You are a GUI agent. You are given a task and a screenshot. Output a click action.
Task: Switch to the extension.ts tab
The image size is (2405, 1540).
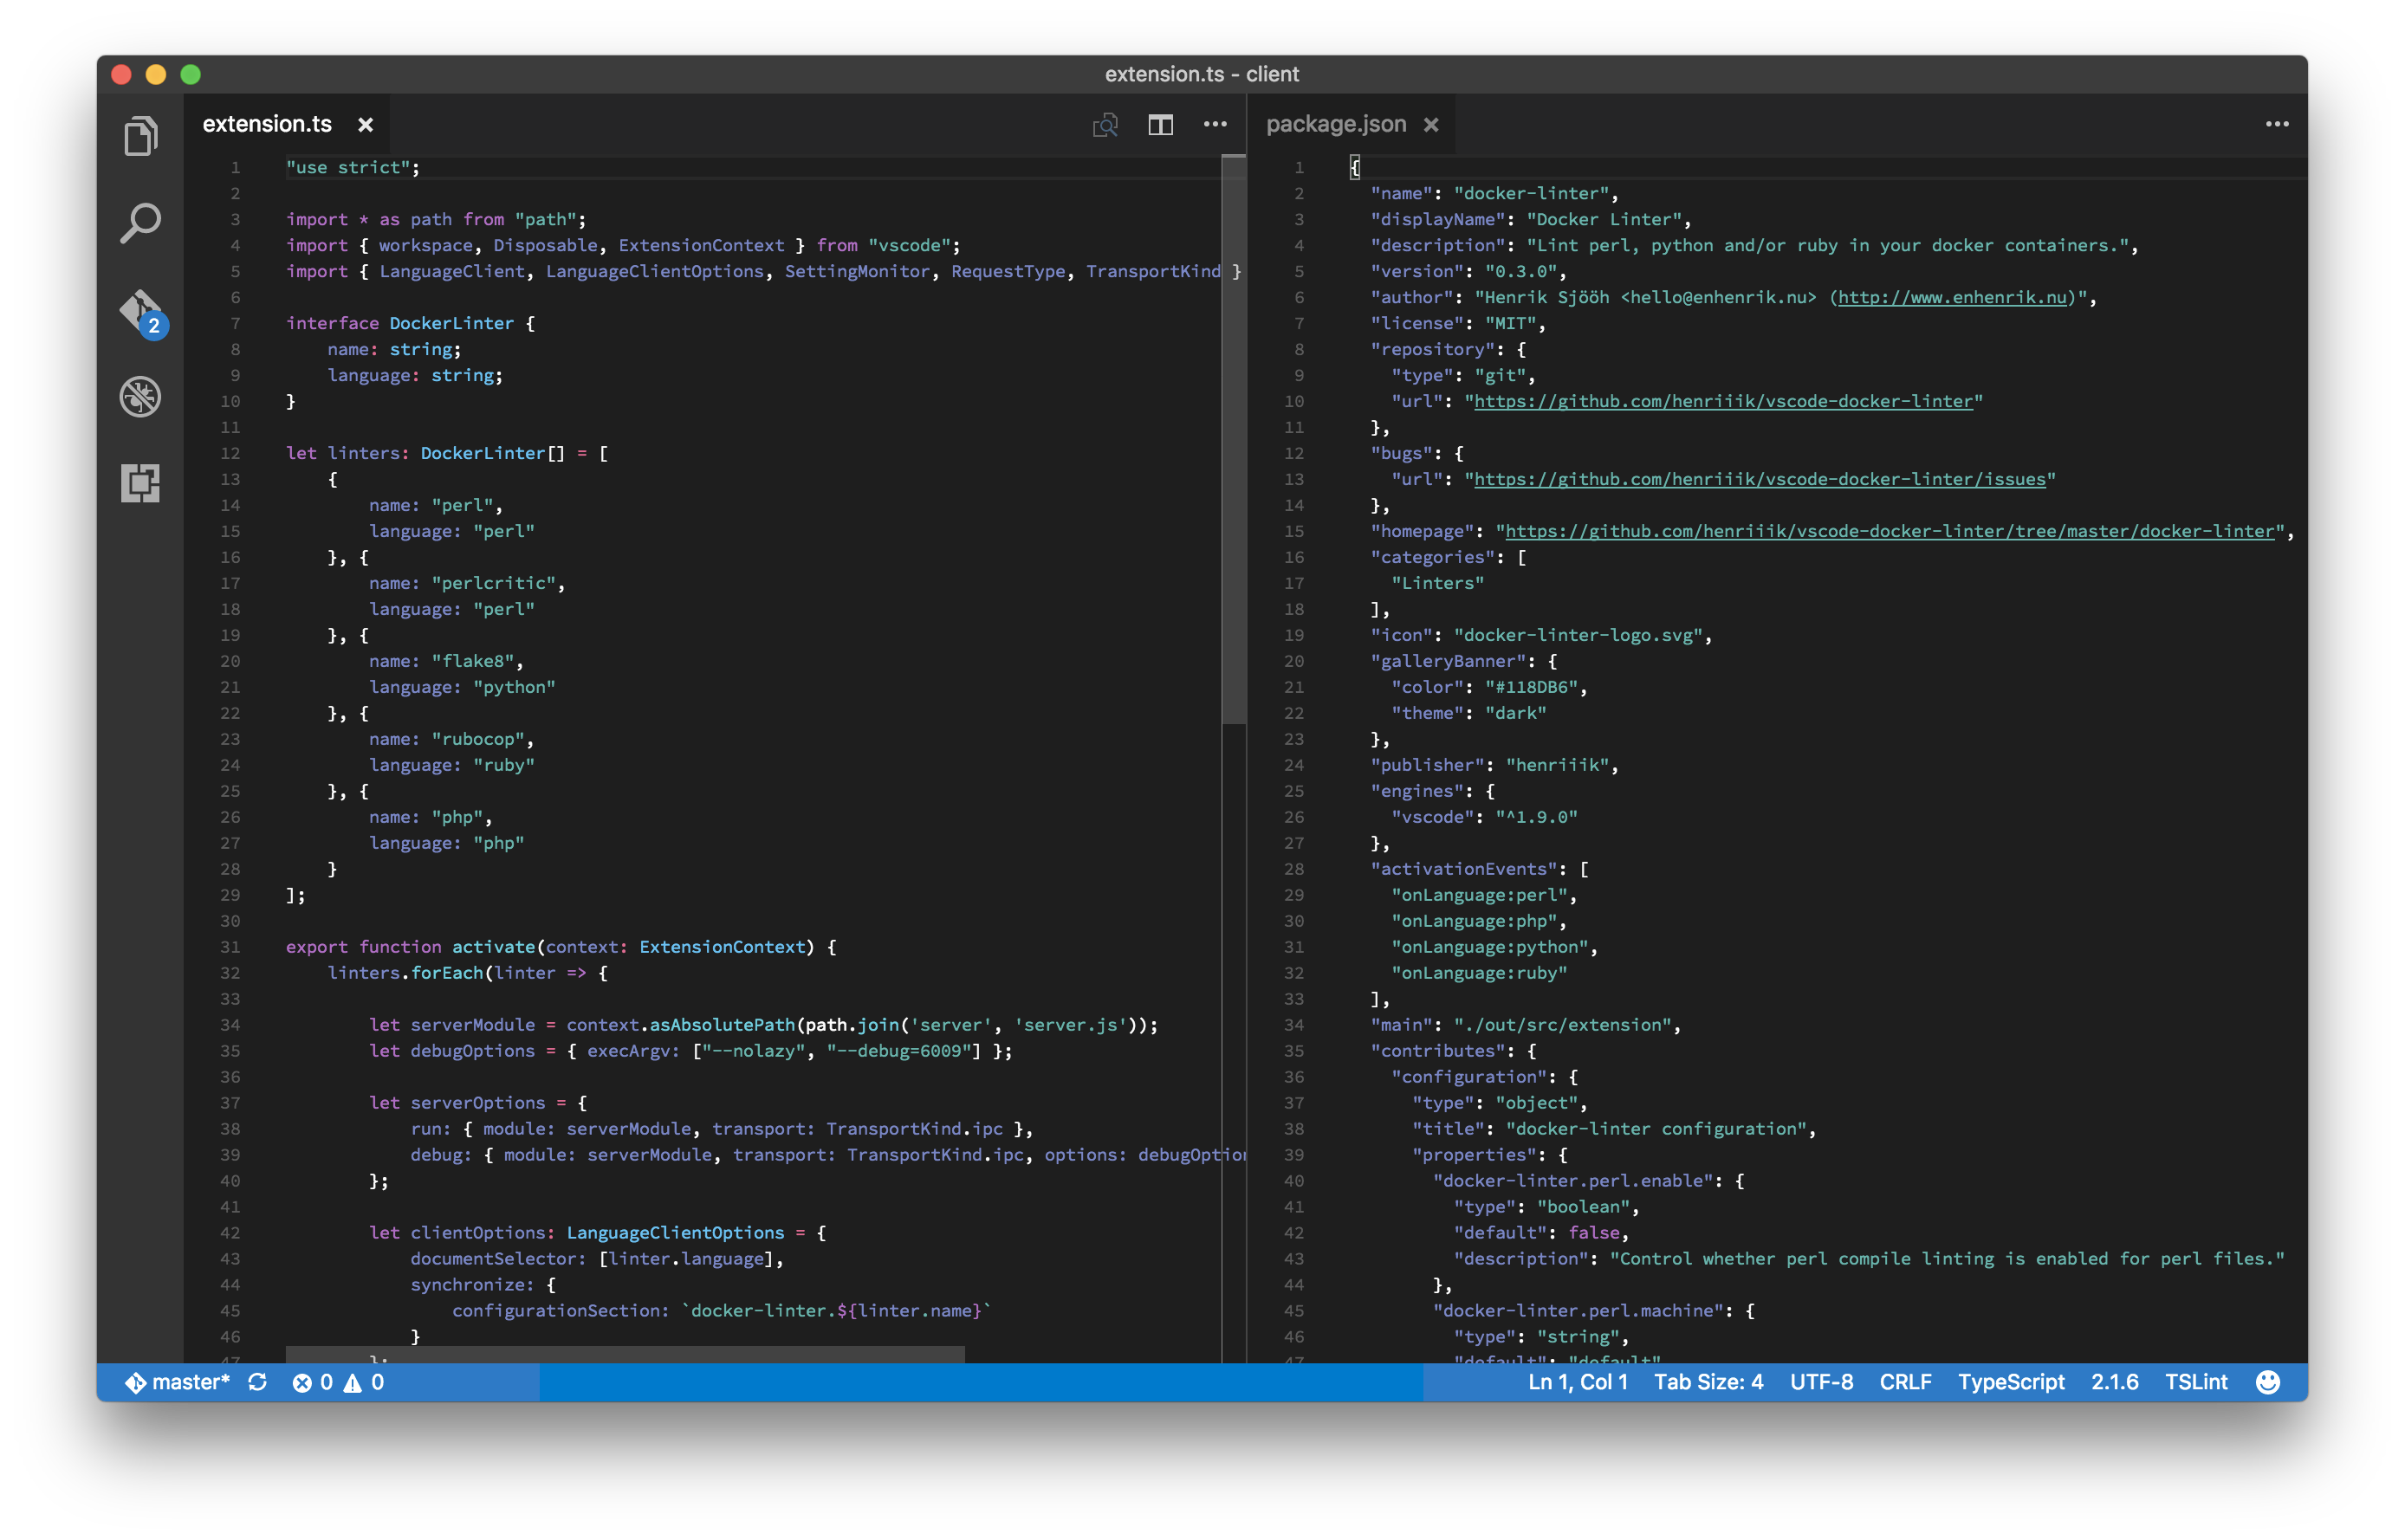tap(267, 124)
